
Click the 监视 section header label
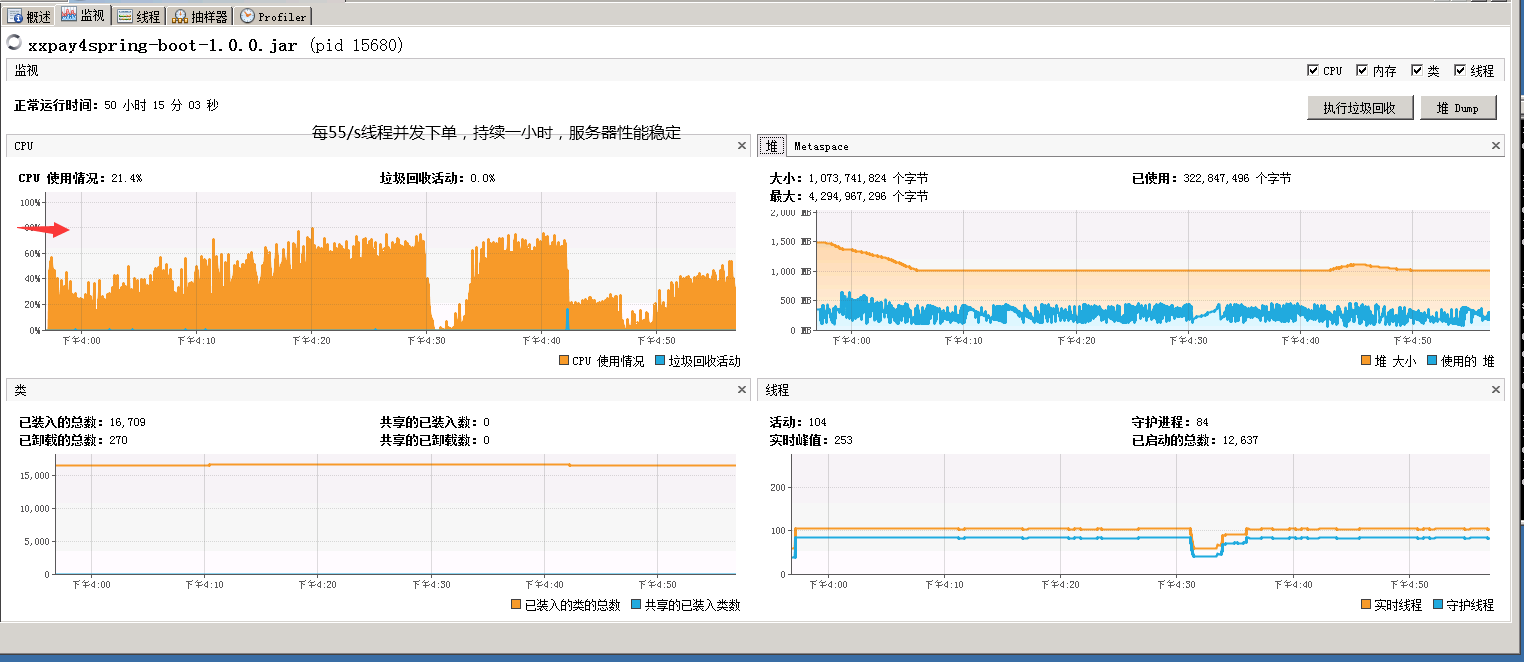tap(26, 70)
